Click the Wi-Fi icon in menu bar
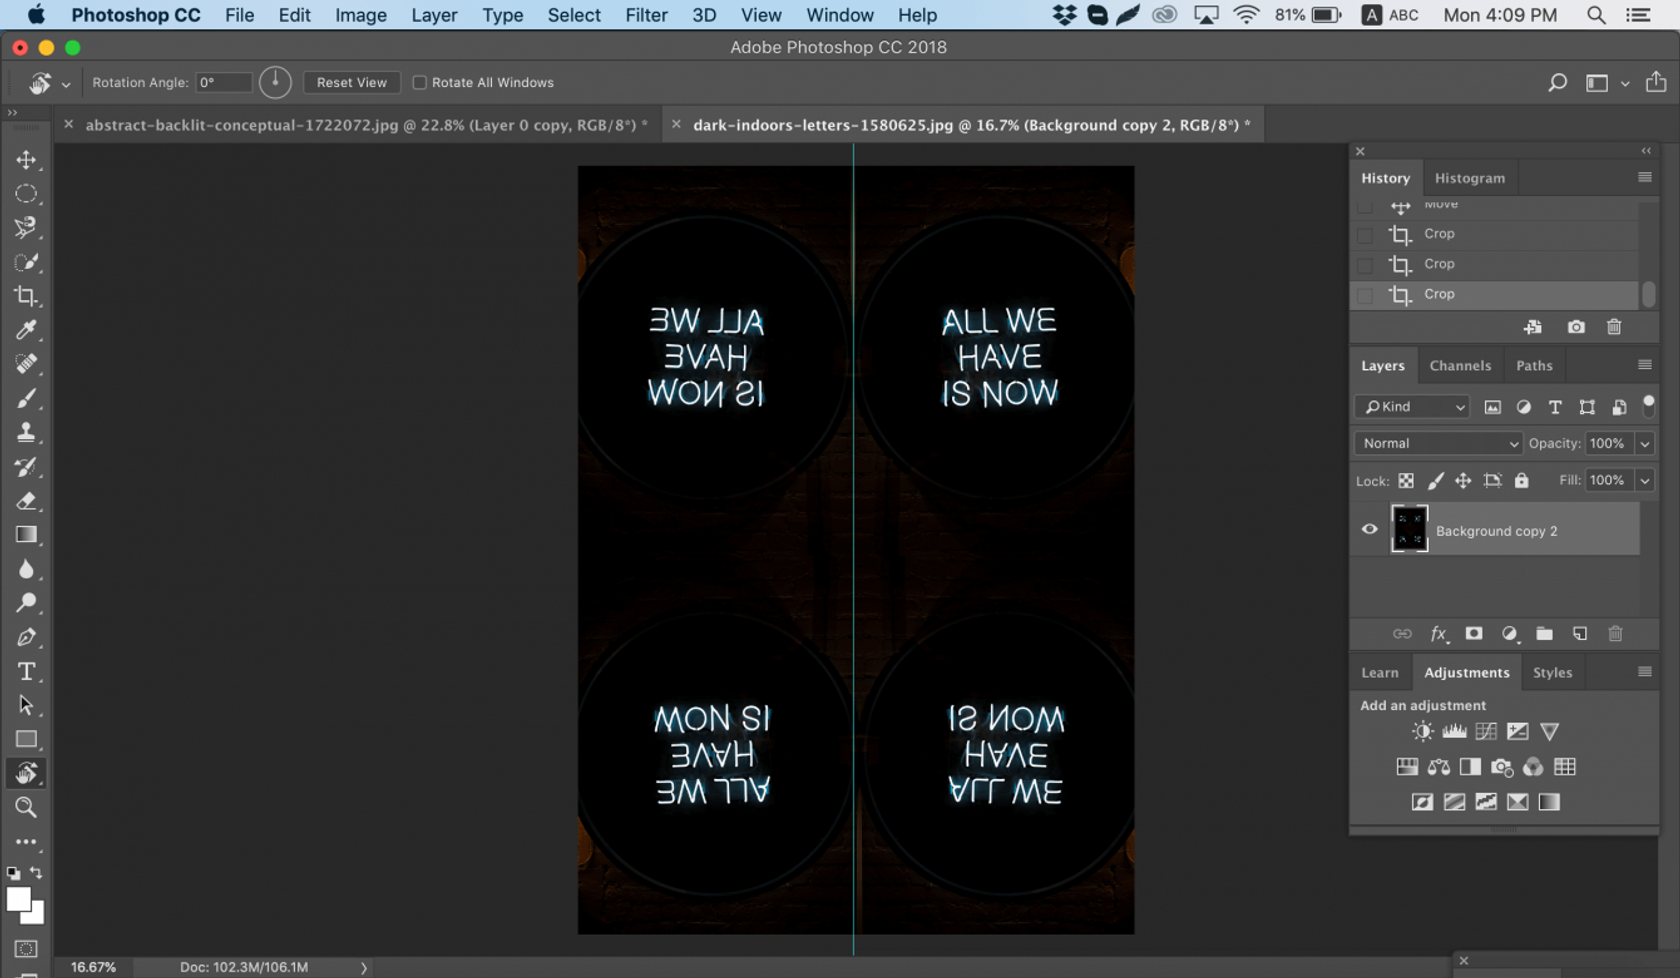 1246,15
